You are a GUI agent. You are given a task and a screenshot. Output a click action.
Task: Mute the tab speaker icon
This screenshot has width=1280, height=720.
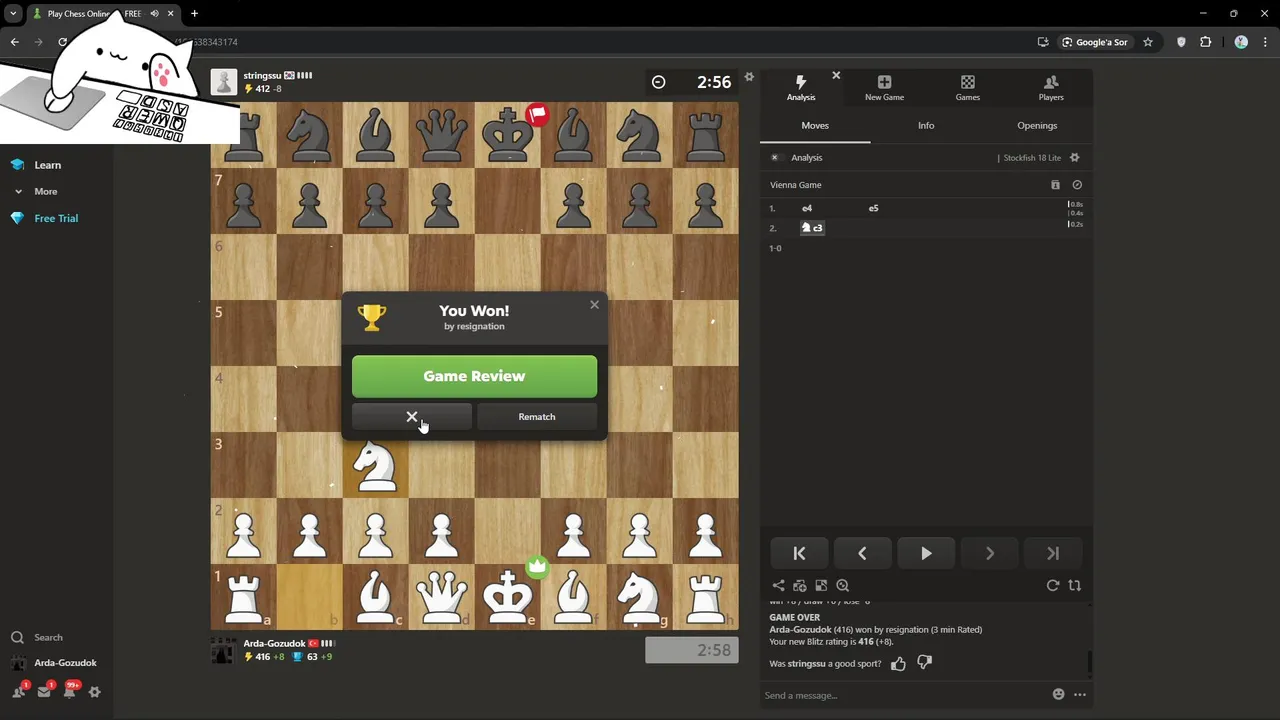[154, 14]
